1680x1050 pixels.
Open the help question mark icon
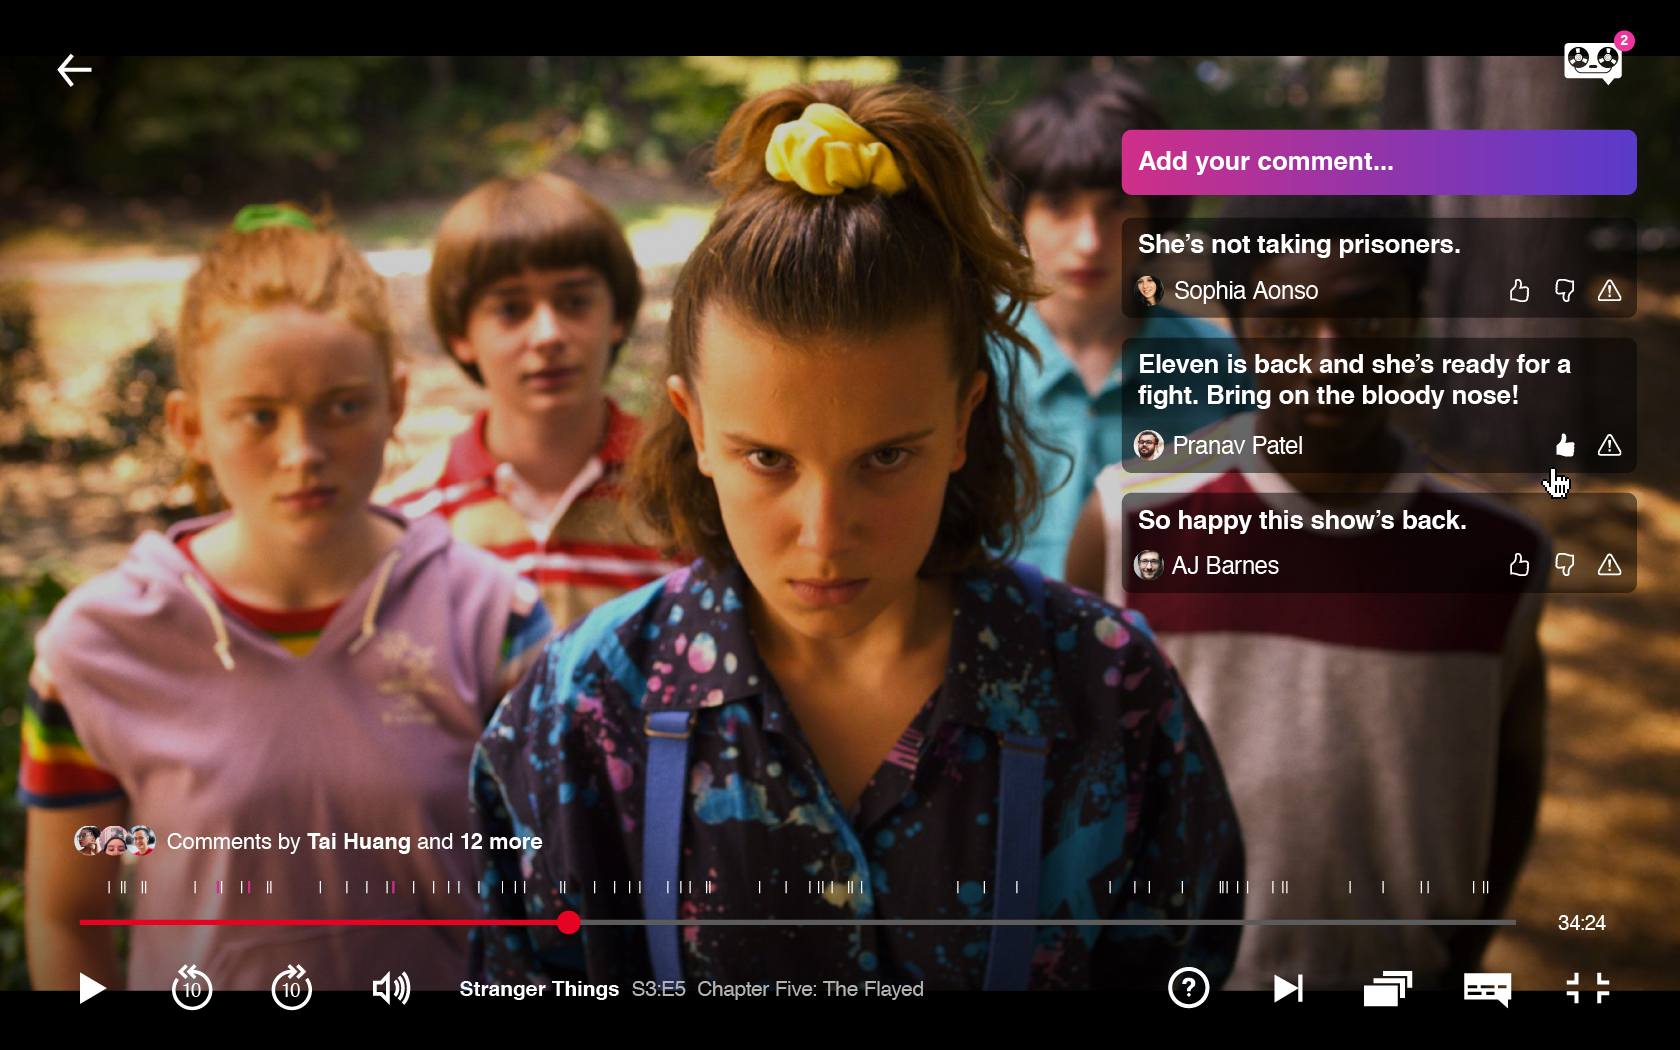pos(1188,988)
